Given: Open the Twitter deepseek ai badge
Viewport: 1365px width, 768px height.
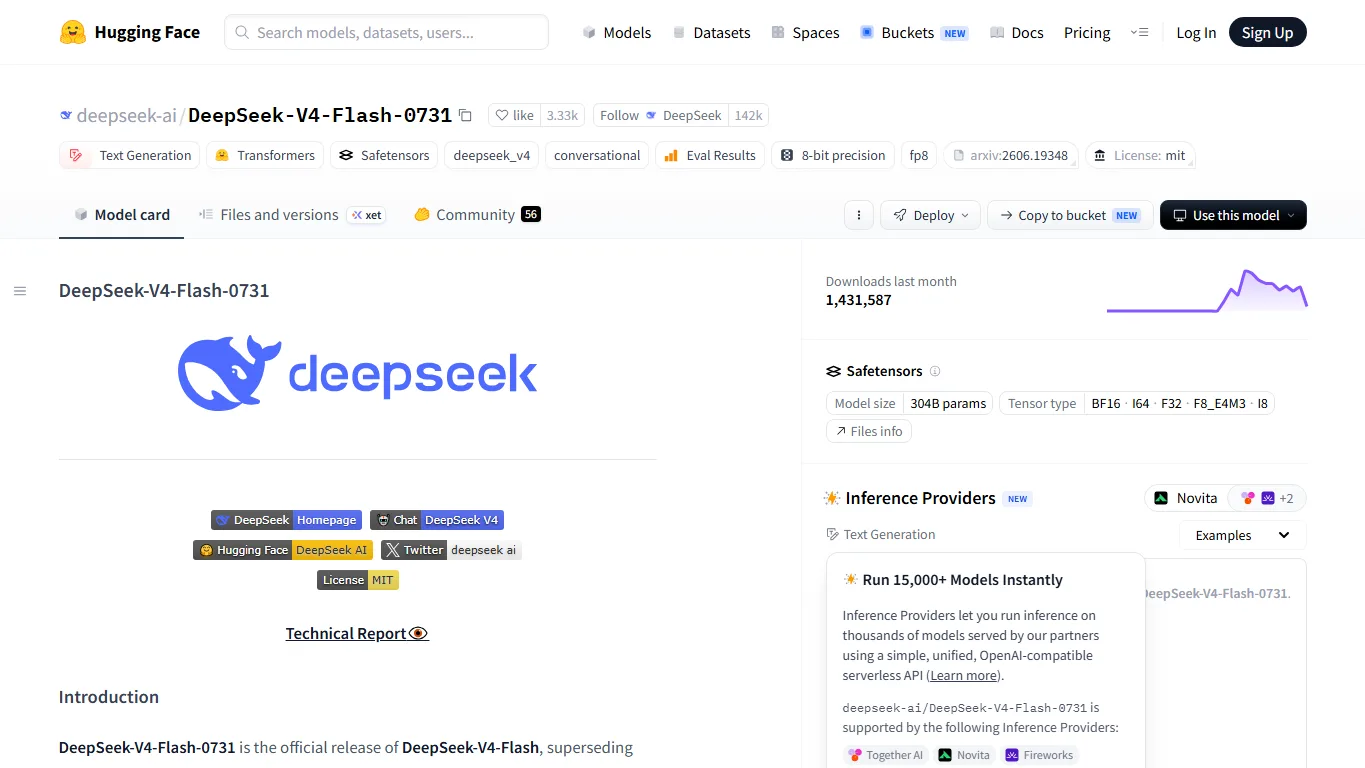Looking at the screenshot, I should tap(451, 550).
